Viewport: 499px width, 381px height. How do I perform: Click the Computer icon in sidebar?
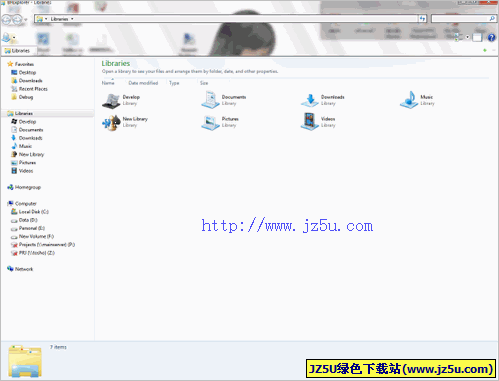(x=10, y=203)
